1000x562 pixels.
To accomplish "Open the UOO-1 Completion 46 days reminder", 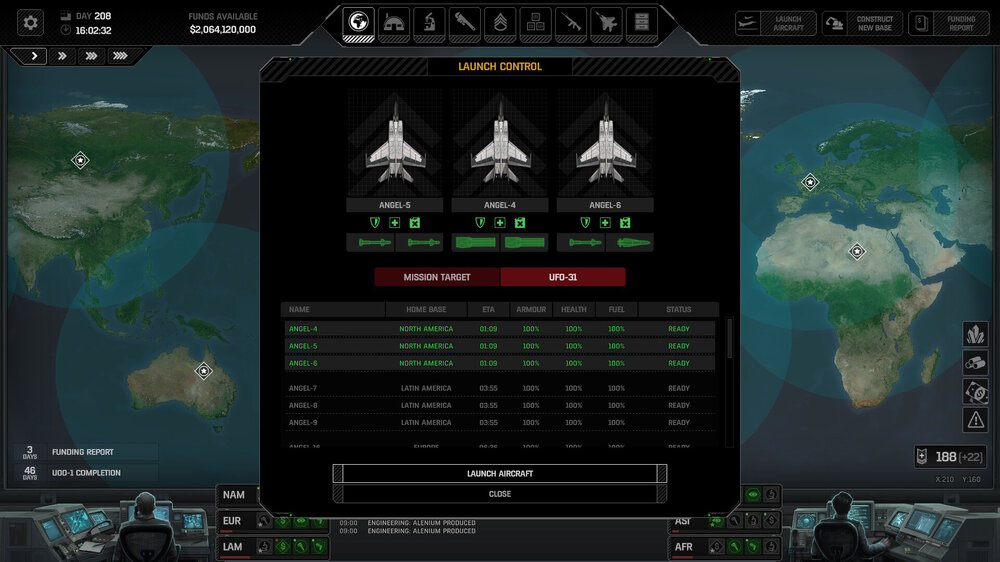I will click(x=86, y=473).
